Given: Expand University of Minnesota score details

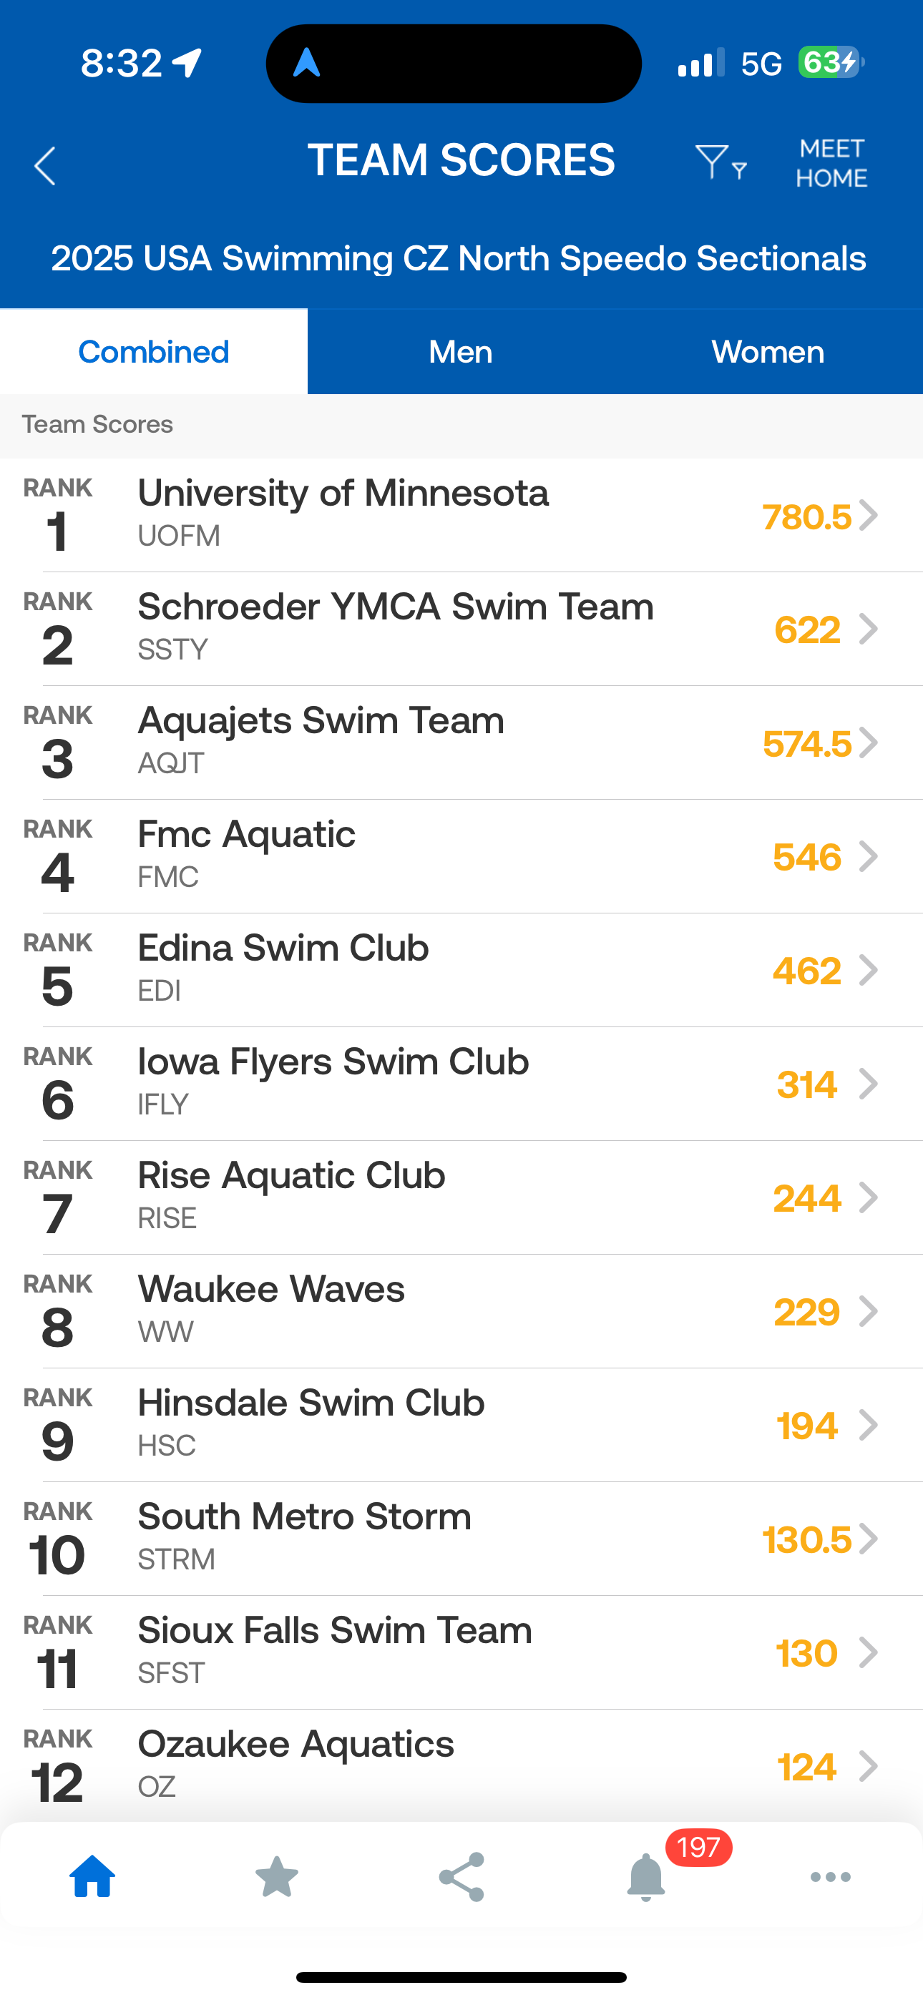Looking at the screenshot, I should [x=868, y=515].
